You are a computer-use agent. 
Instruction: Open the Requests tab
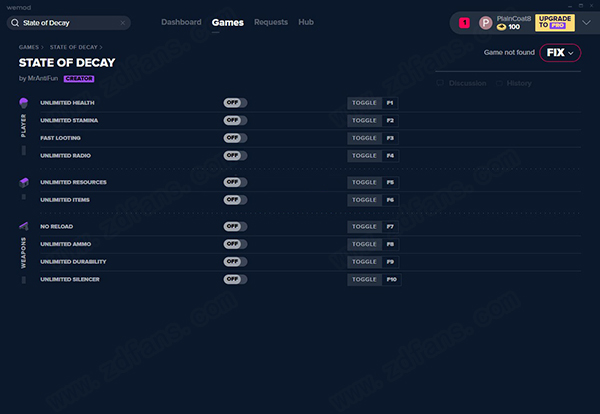tap(271, 22)
